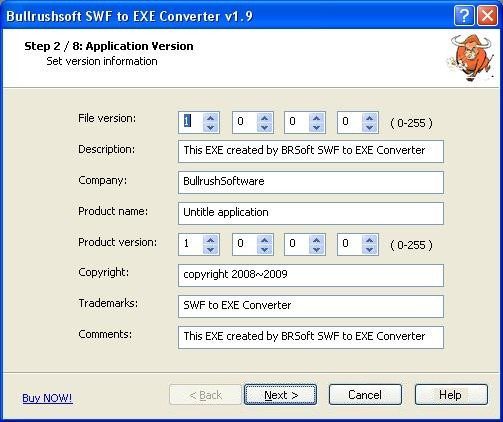Image resolution: width=503 pixels, height=422 pixels.
Task: Click the File version label
Action: 107,118
